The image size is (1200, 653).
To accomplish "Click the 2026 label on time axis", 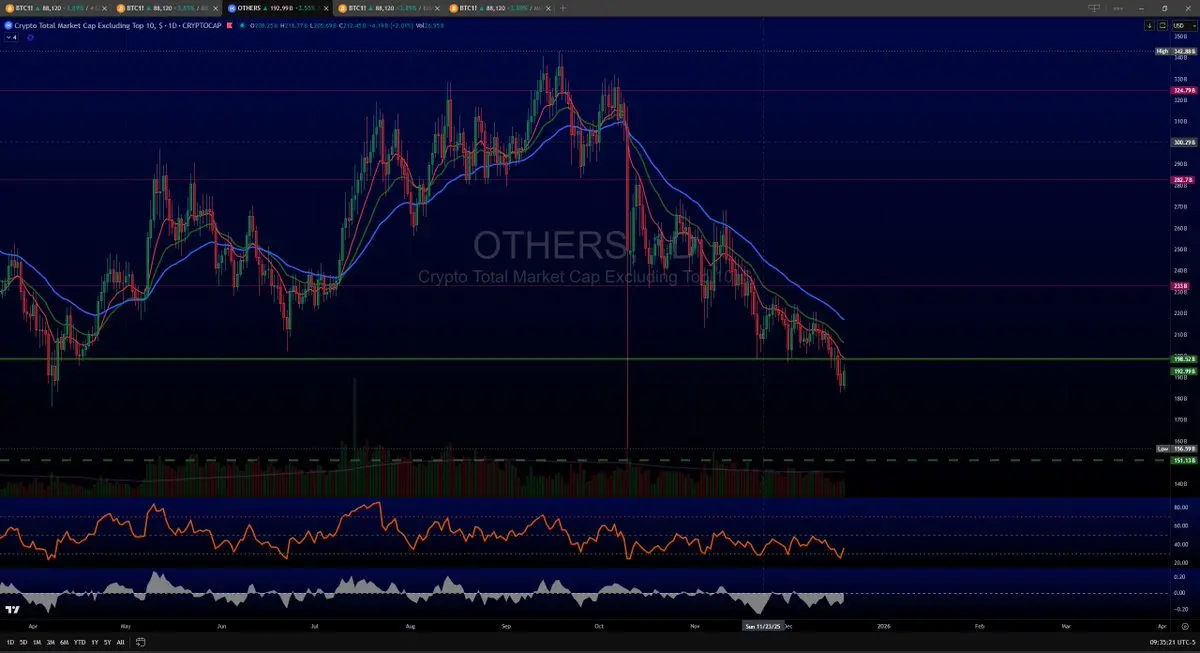I will click(x=883, y=626).
